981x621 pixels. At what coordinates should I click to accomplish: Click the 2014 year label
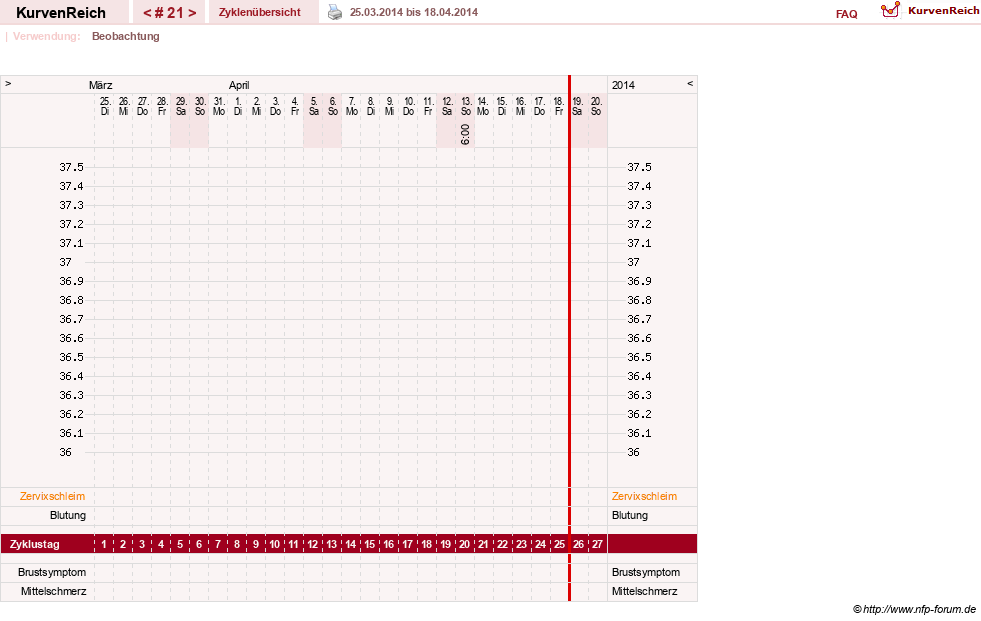(x=623, y=85)
